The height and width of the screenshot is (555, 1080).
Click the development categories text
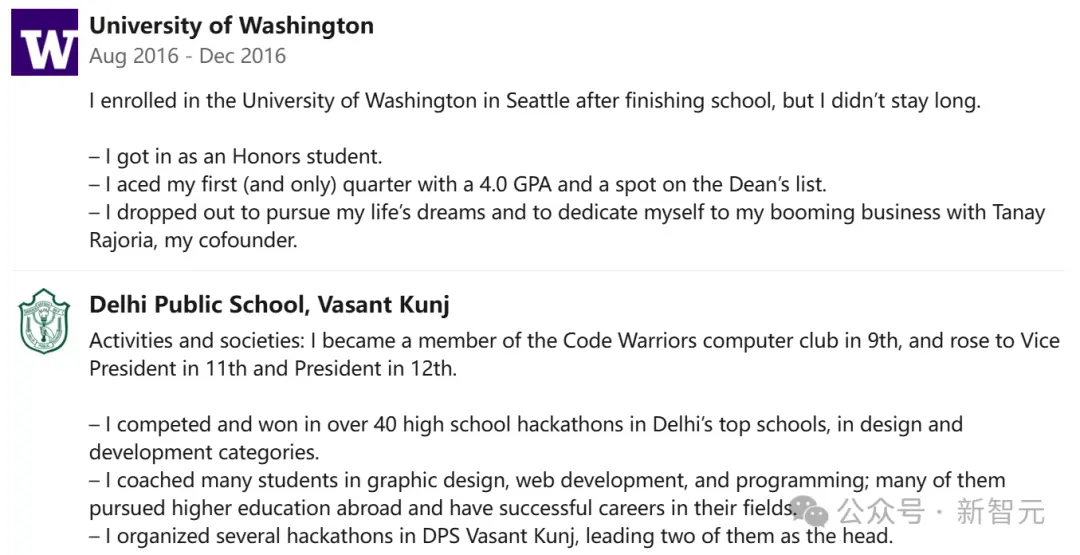(204, 452)
